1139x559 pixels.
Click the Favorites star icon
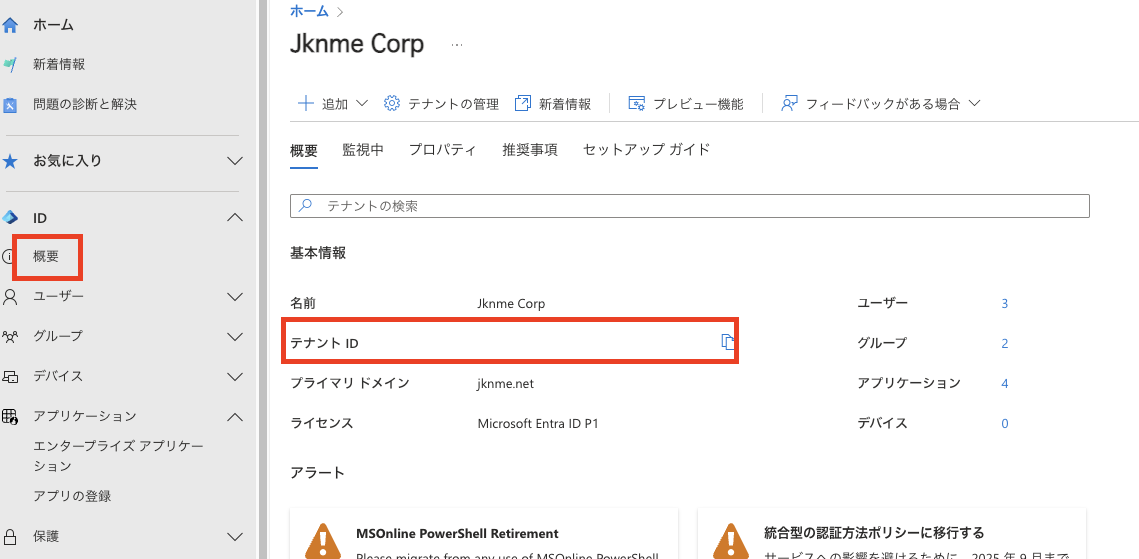click(x=11, y=161)
